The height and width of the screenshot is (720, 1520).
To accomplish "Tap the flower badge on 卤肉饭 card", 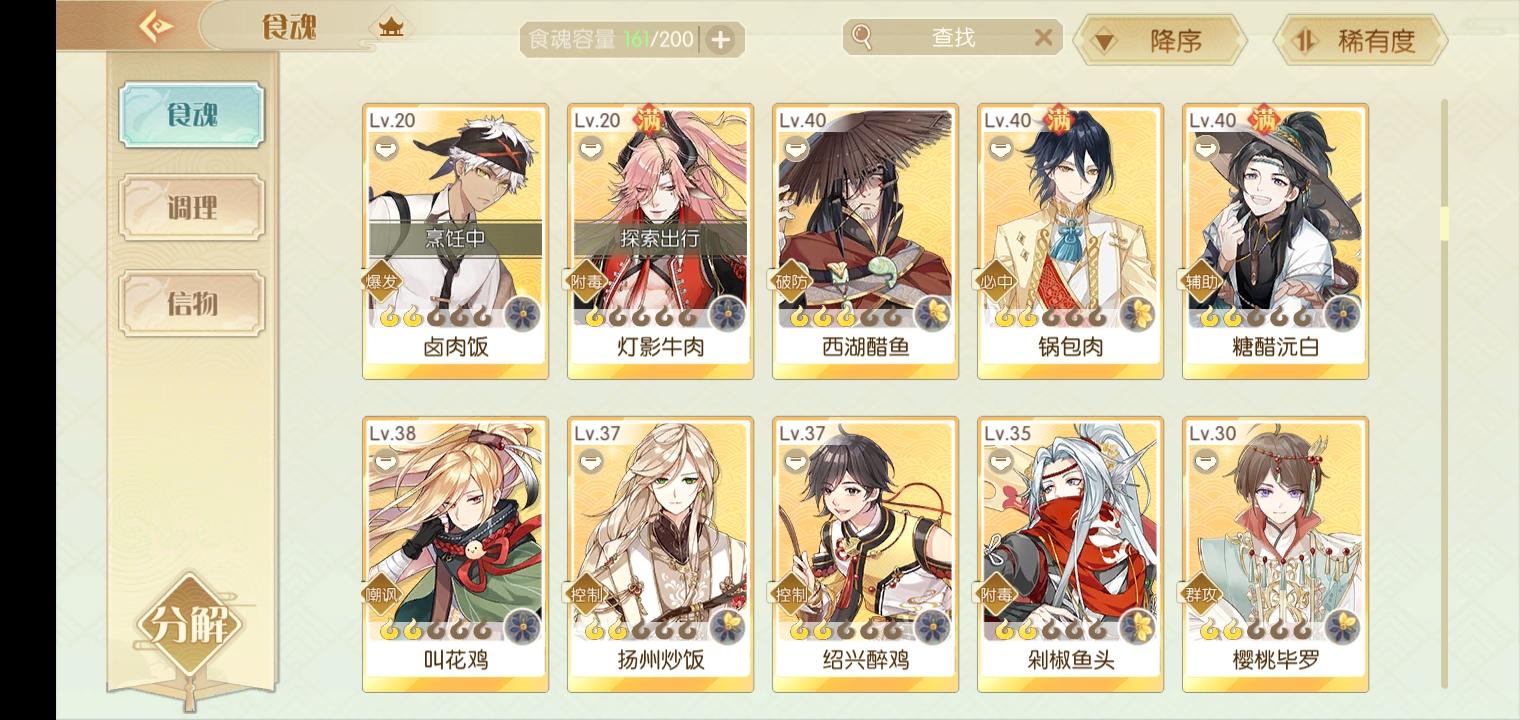I will click(x=522, y=314).
